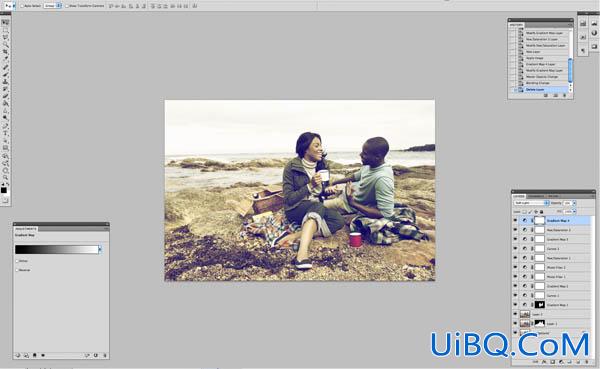Select the Lasso tool
Screen dimensions: 600x369
[5, 37]
